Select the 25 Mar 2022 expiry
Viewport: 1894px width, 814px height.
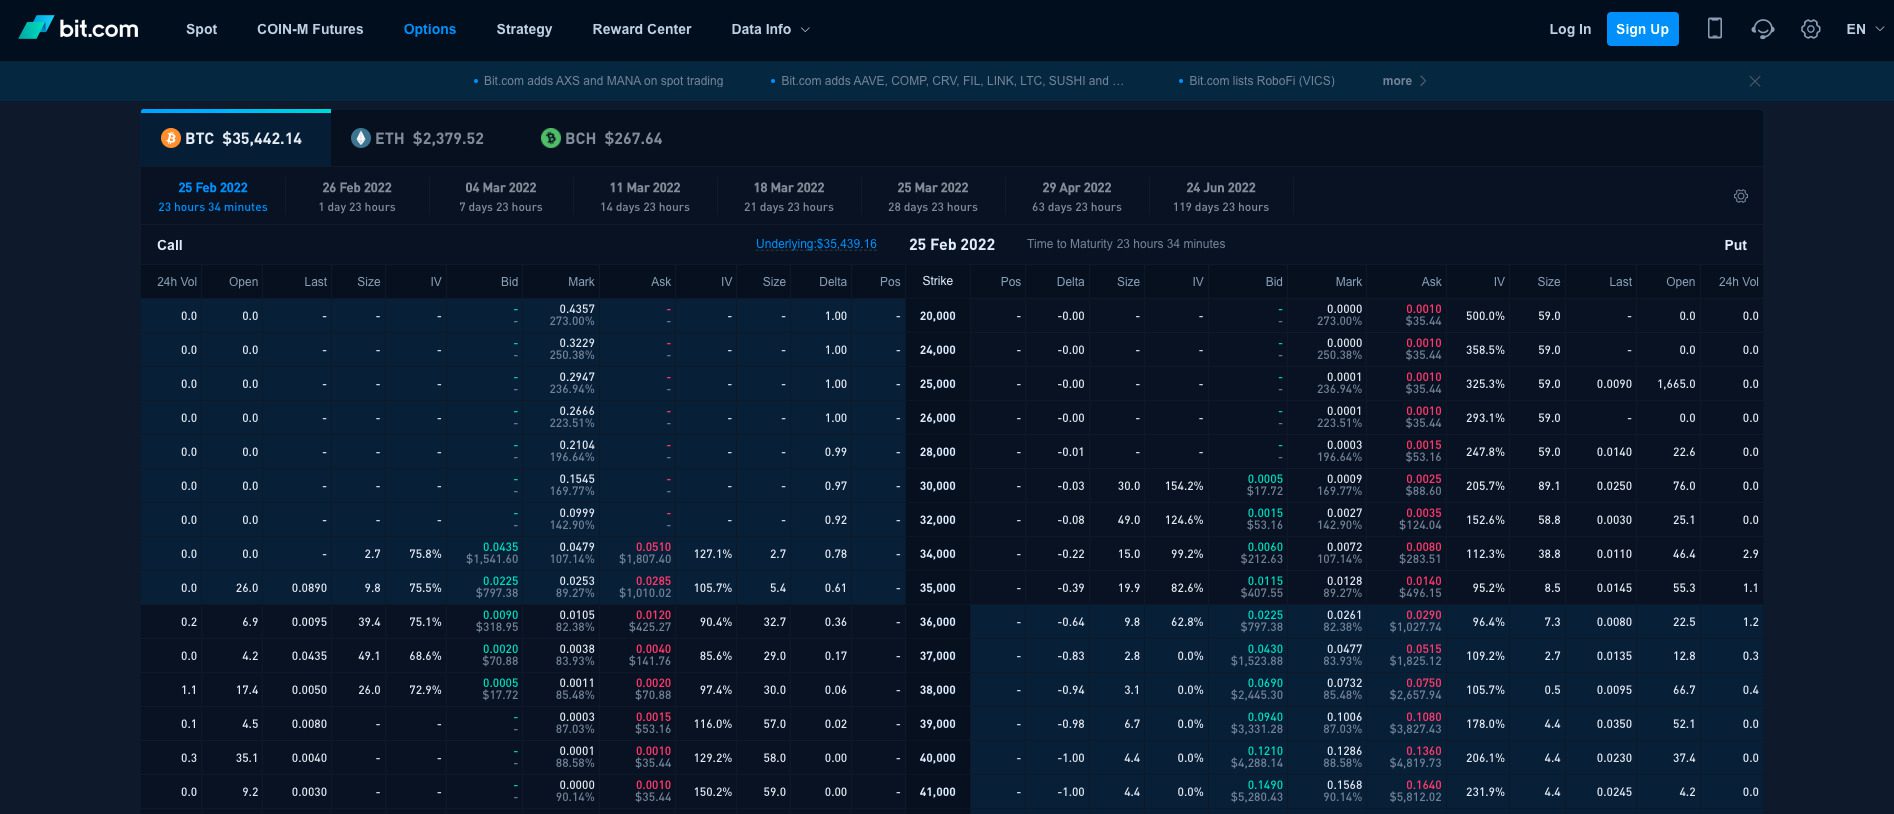coord(932,196)
